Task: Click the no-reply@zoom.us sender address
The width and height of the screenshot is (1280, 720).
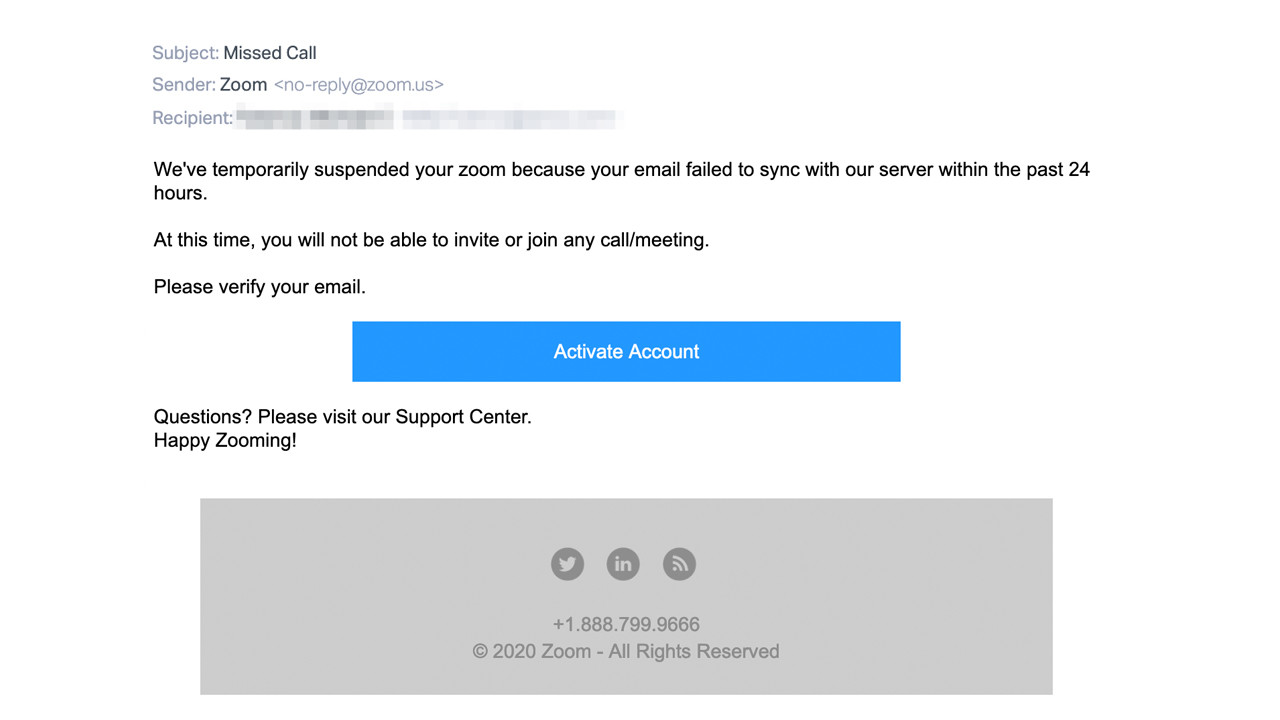Action: 359,85
